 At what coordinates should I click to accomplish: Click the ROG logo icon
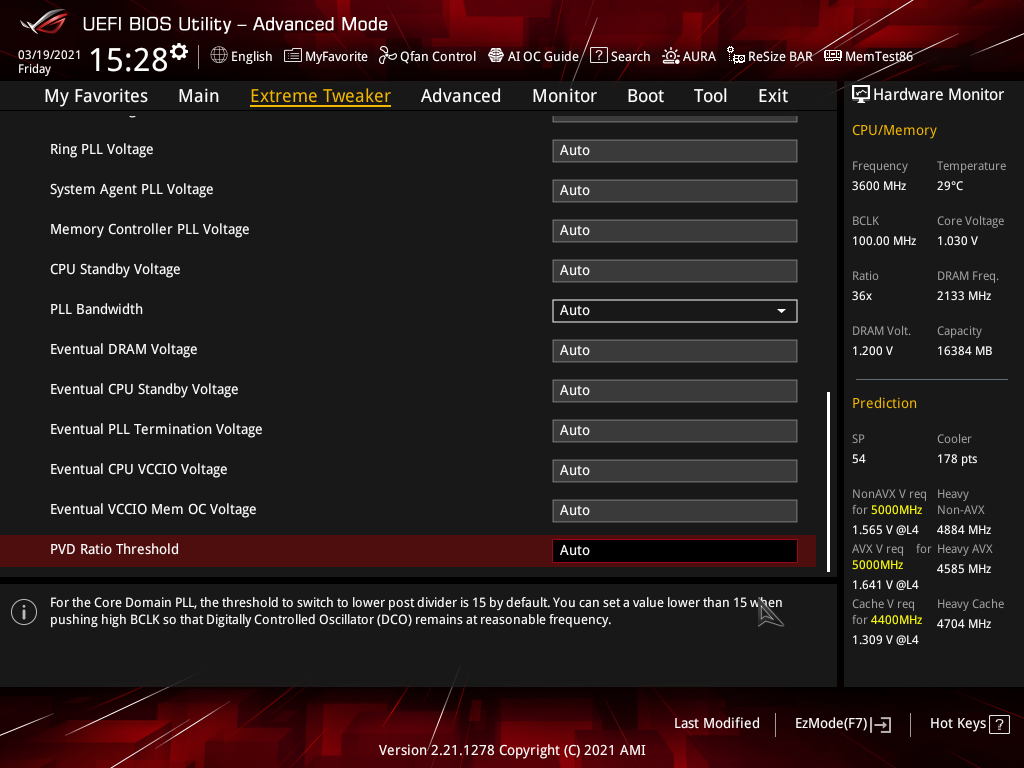(x=44, y=22)
